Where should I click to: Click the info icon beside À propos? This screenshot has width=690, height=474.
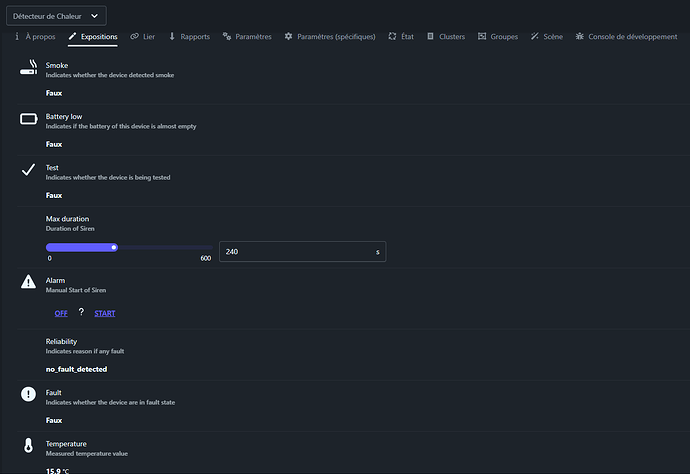tap(17, 37)
